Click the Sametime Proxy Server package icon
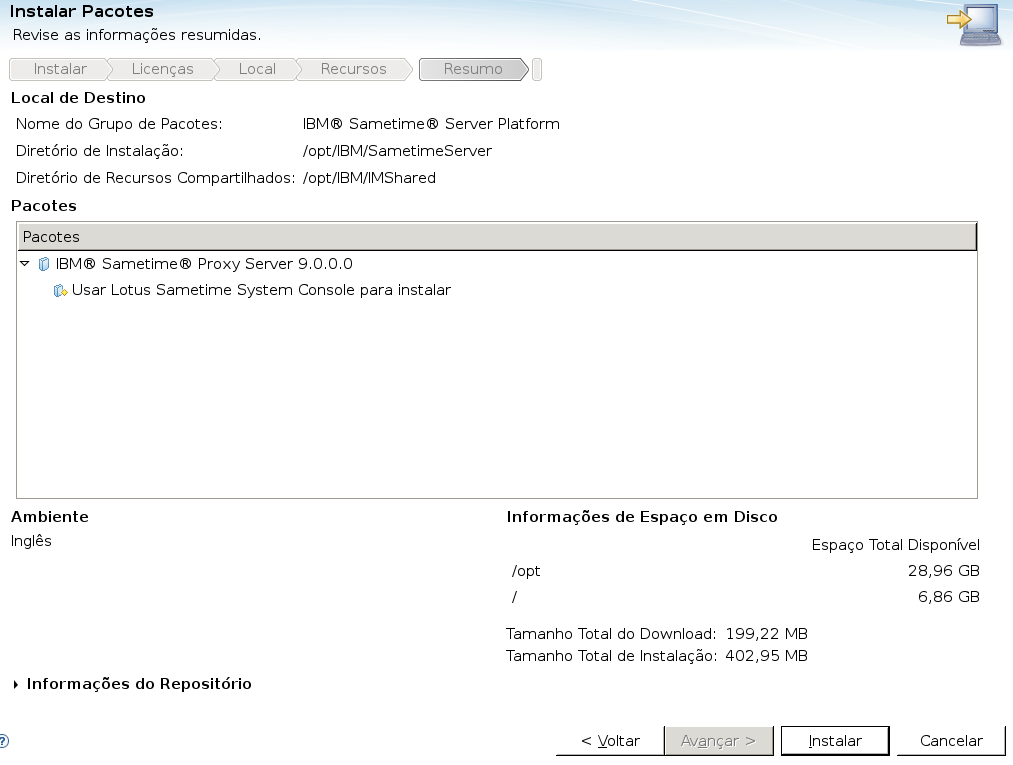This screenshot has height=765, width=1013. click(x=43, y=264)
